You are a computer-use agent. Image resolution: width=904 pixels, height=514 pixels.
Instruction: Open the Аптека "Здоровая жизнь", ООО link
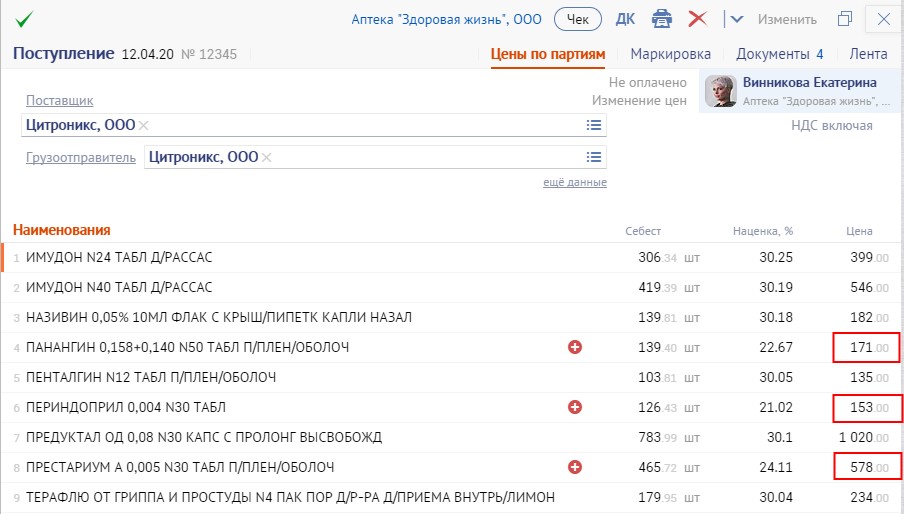point(448,19)
